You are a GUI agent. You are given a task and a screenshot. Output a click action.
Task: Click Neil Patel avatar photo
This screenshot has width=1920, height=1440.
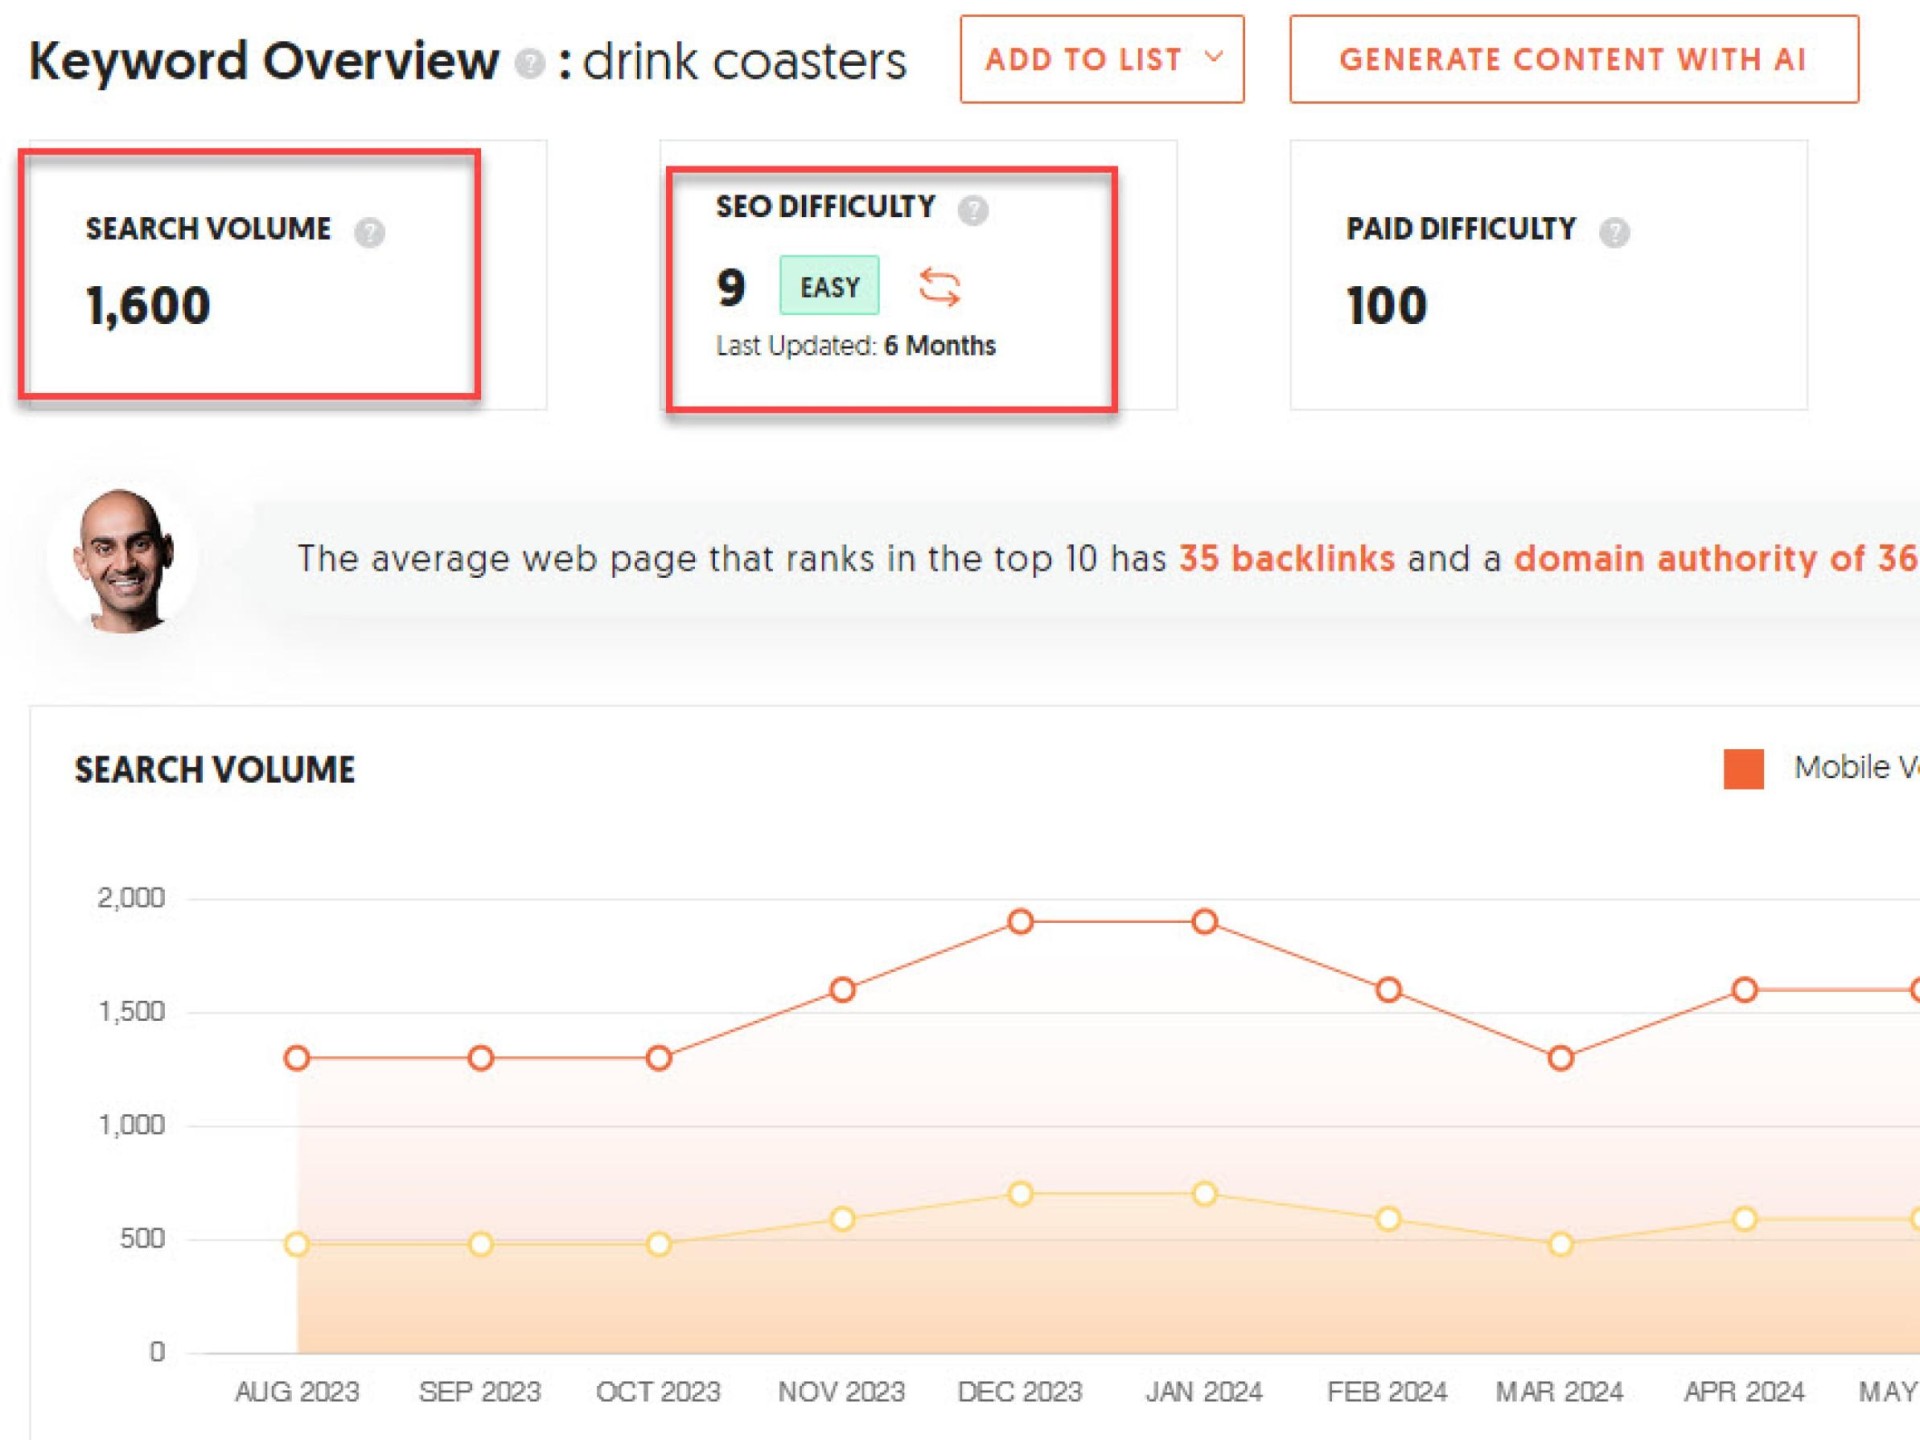point(124,560)
